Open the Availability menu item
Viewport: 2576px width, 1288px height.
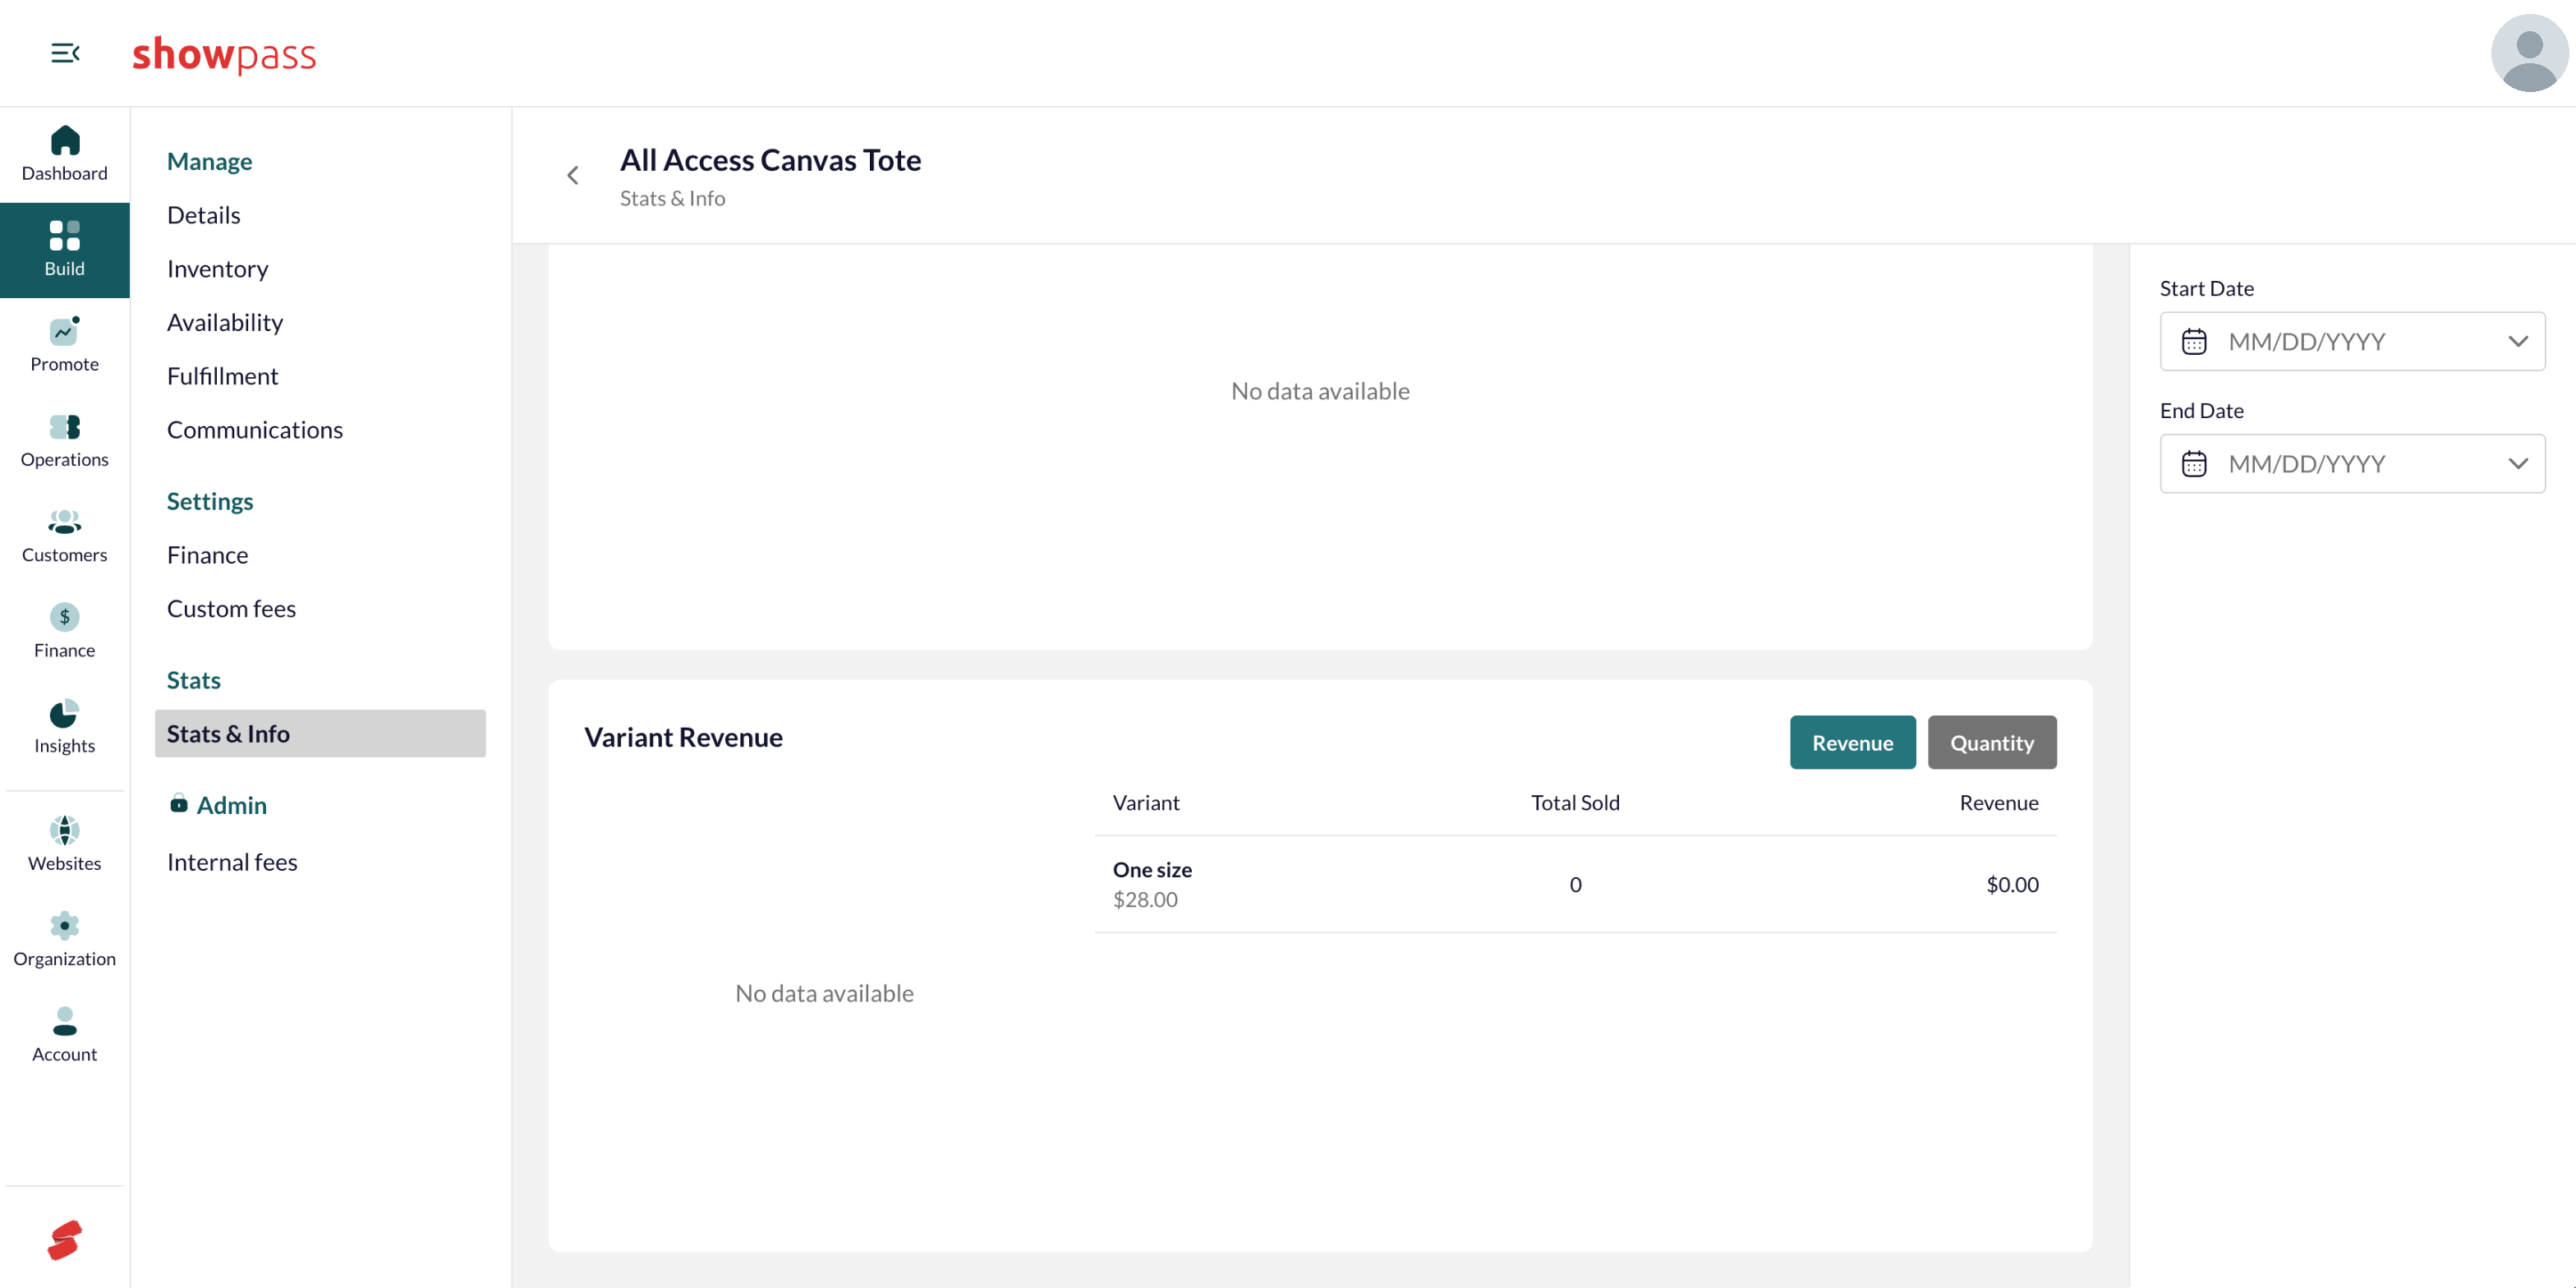coord(225,322)
